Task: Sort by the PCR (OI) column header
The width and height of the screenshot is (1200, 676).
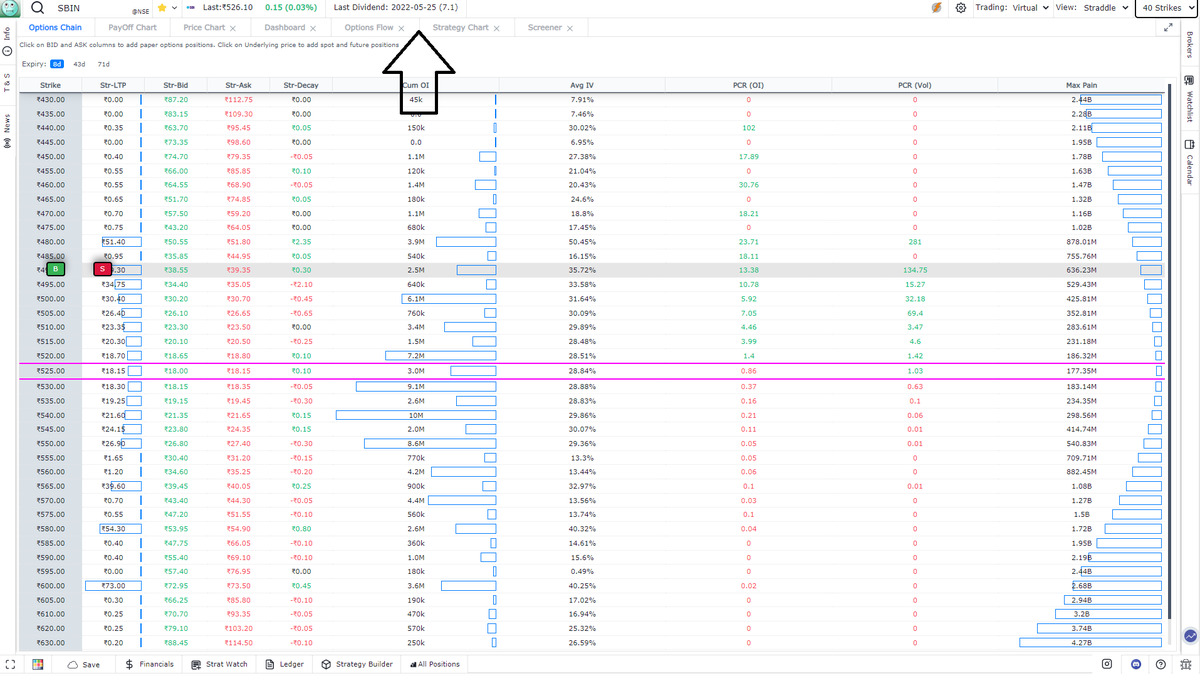Action: (748, 85)
